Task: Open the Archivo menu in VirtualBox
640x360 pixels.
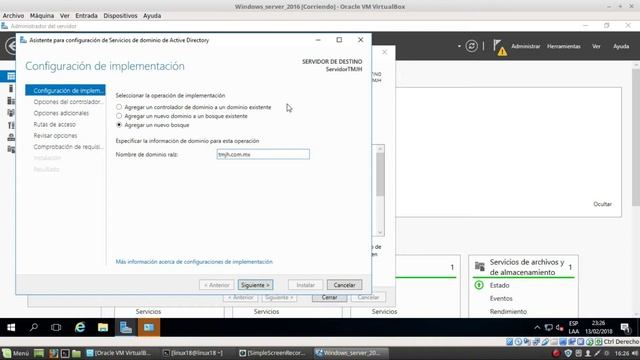Action: click(13, 16)
